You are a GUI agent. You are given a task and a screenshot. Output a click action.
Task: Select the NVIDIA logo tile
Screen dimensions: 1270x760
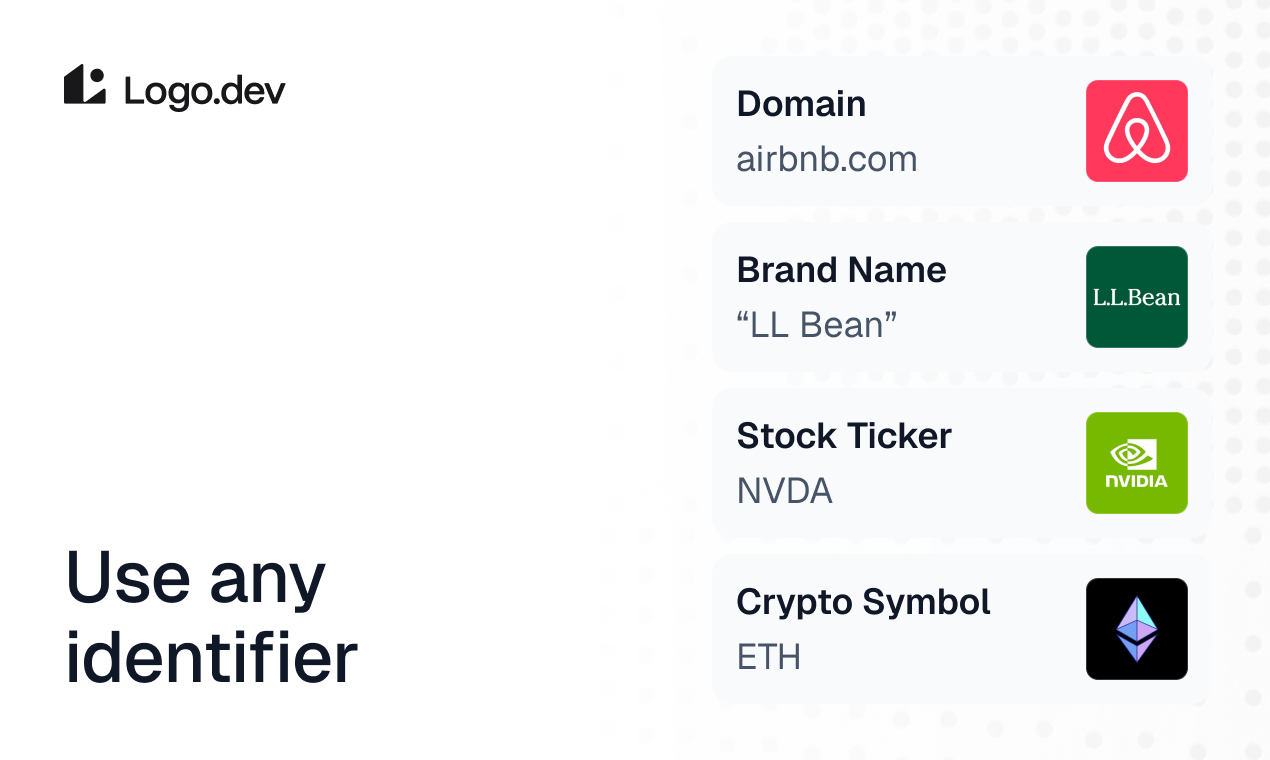coord(1136,463)
